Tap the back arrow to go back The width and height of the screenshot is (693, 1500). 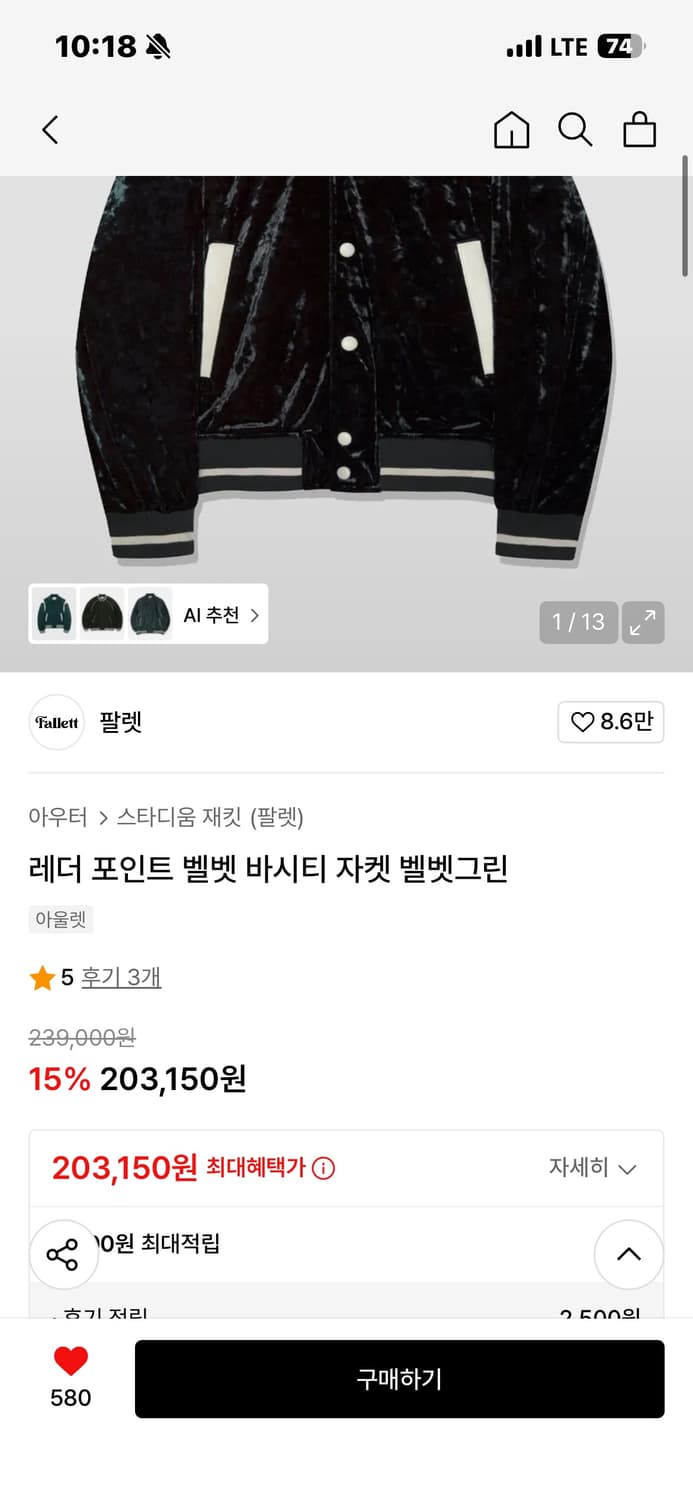pos(50,130)
